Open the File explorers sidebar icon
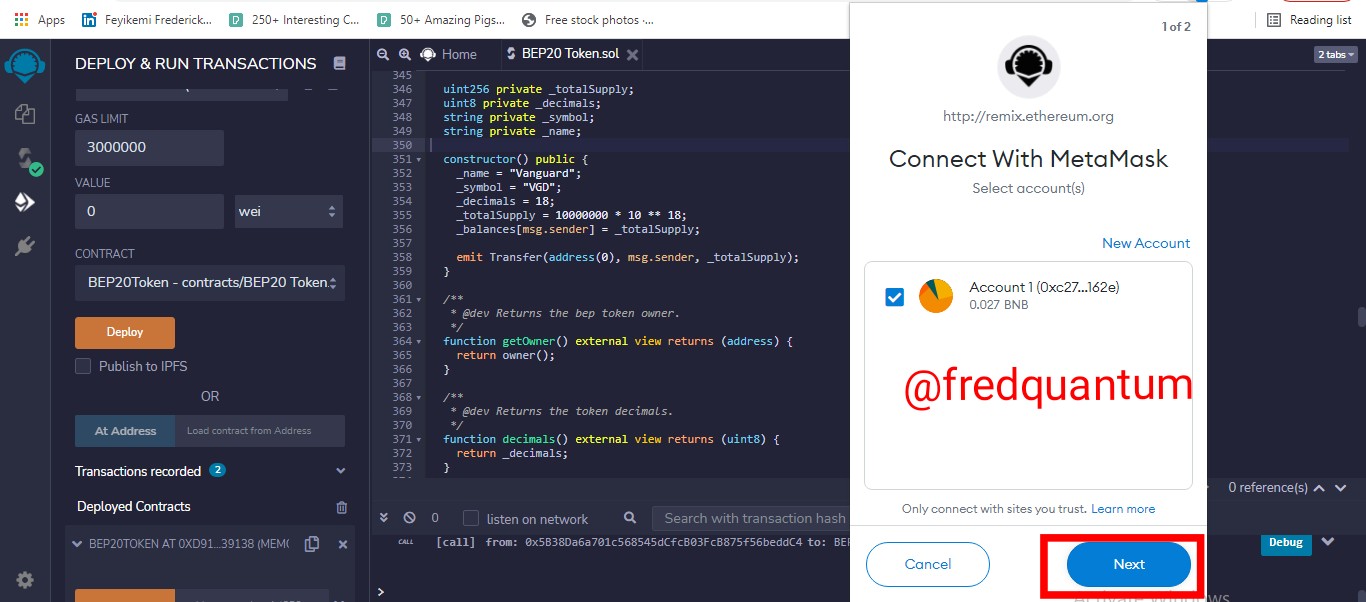Screen dimensions: 1366x602 25,114
